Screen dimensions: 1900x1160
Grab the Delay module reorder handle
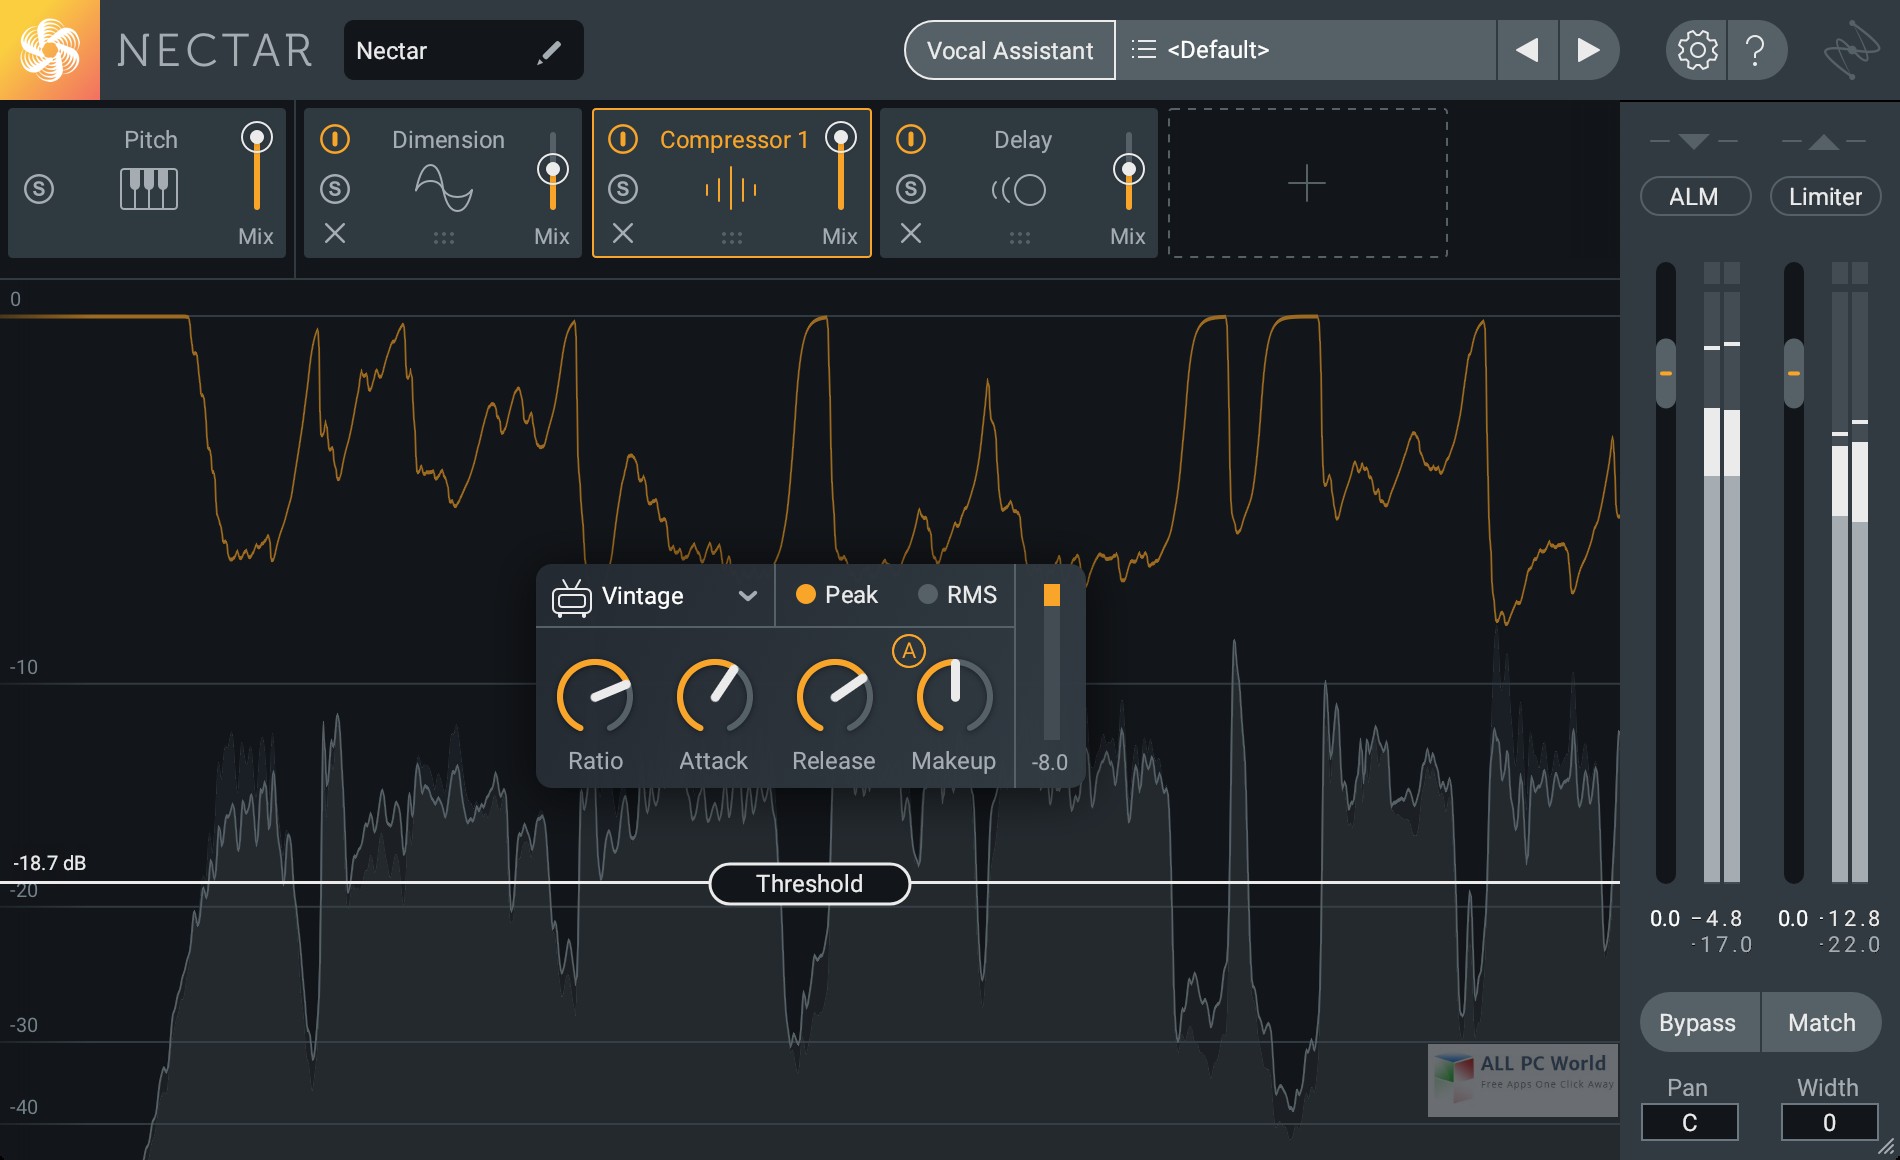1020,238
